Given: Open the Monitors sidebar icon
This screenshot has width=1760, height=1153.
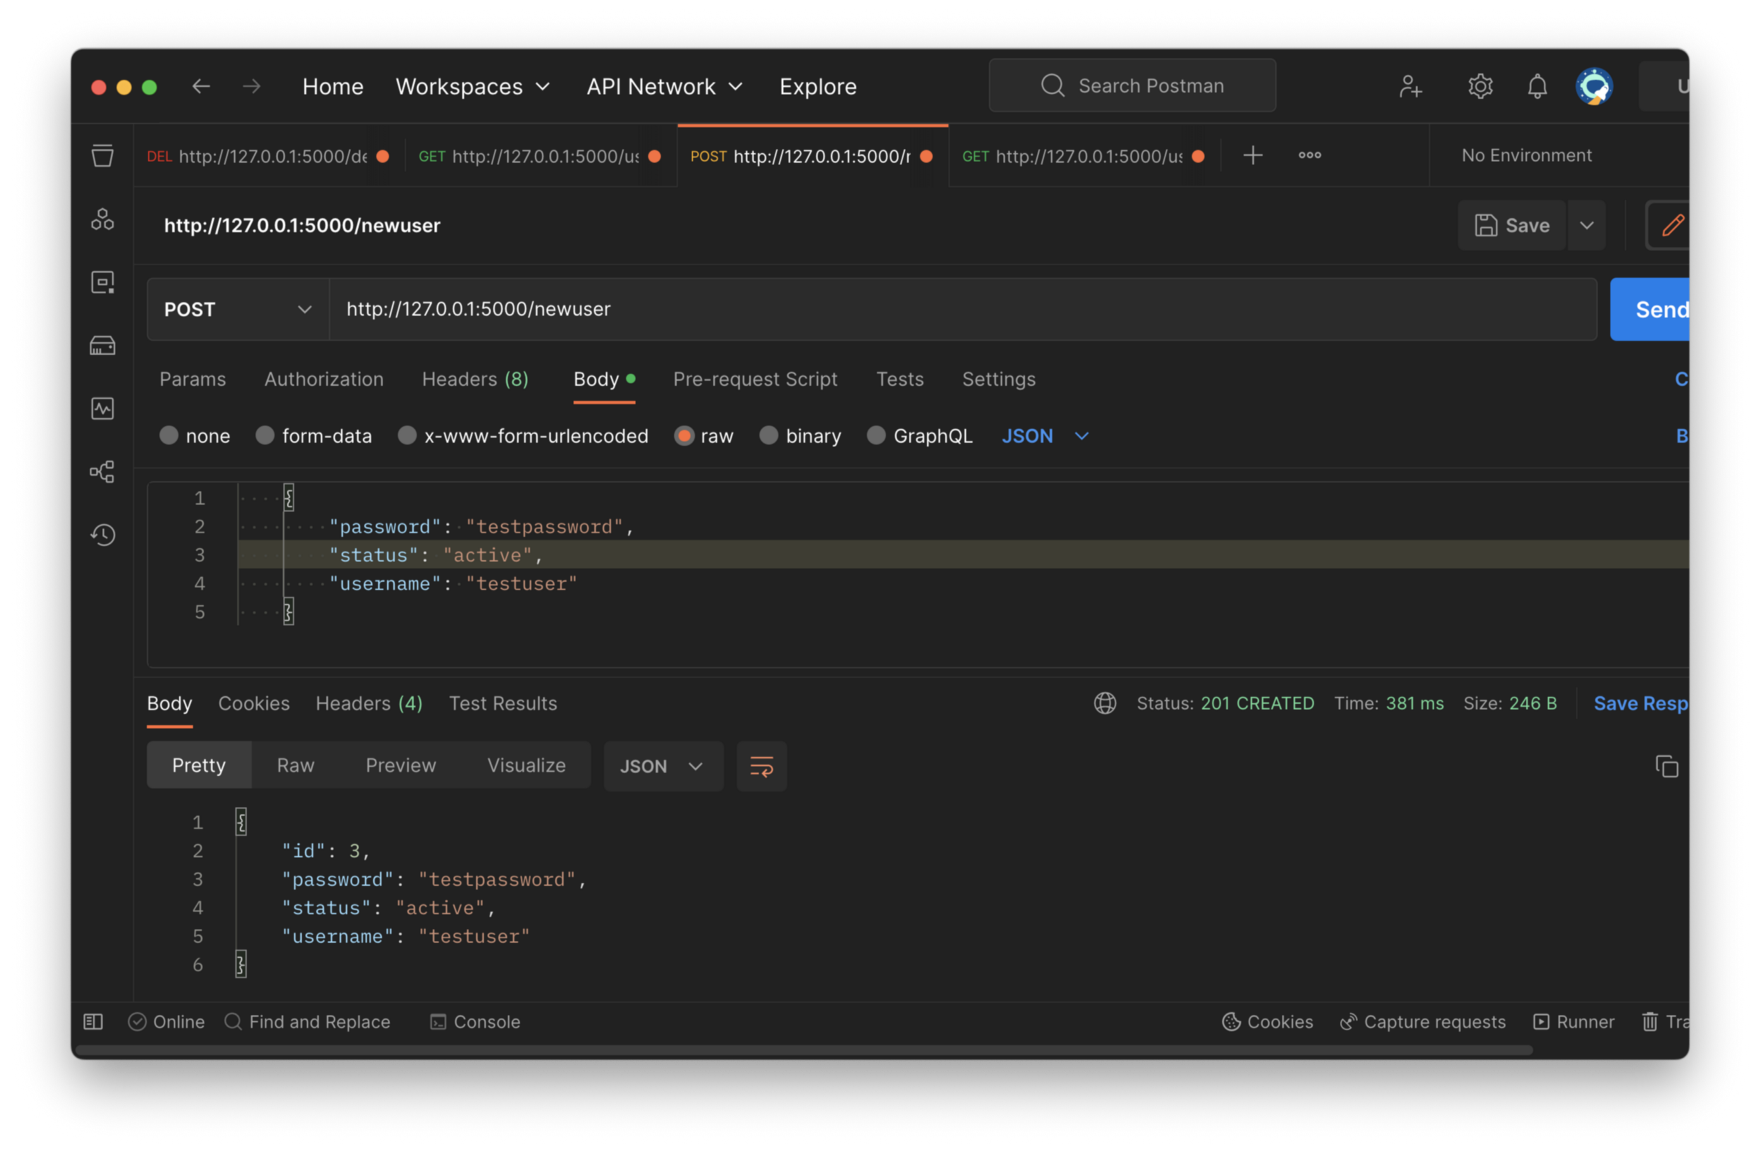Looking at the screenshot, I should [102, 408].
